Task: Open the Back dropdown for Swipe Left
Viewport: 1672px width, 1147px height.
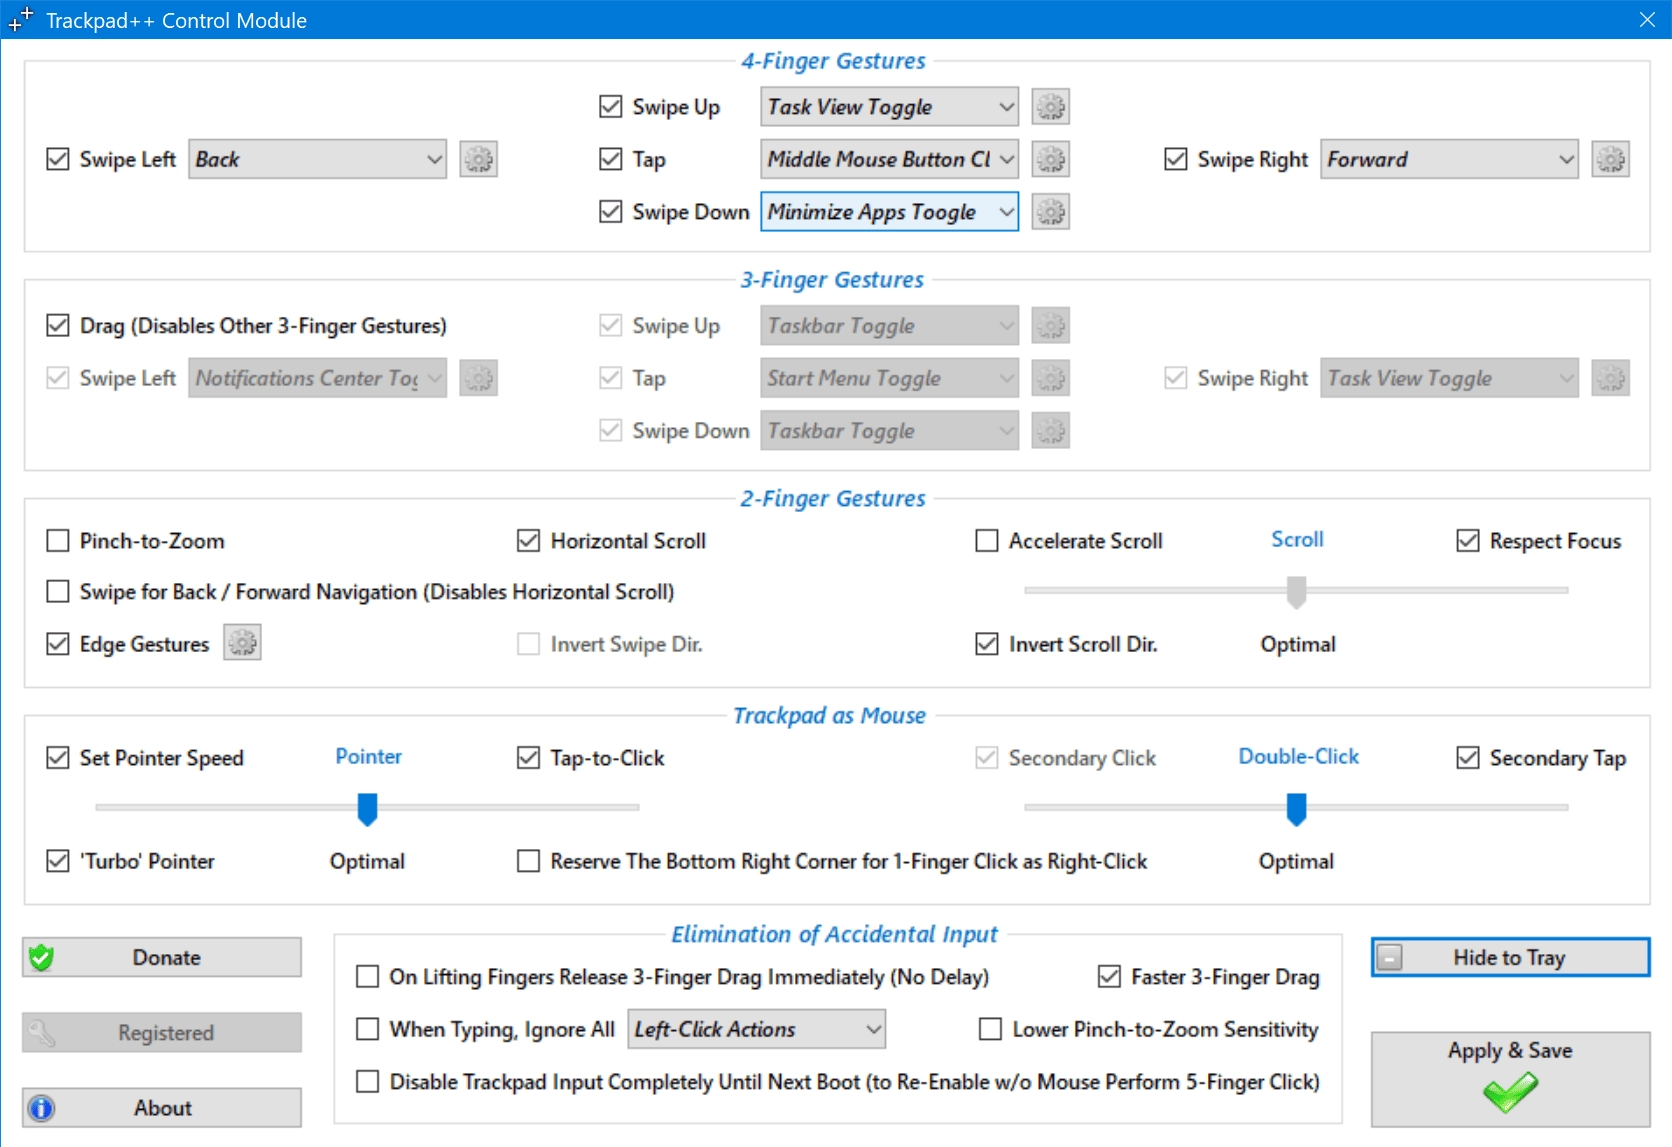Action: pyautogui.click(x=317, y=159)
